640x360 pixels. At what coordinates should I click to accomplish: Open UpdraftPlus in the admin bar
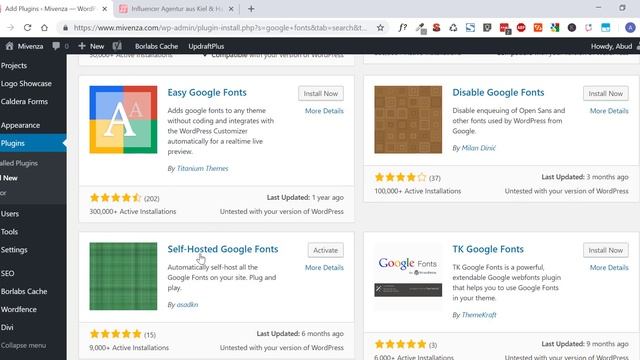(206, 46)
